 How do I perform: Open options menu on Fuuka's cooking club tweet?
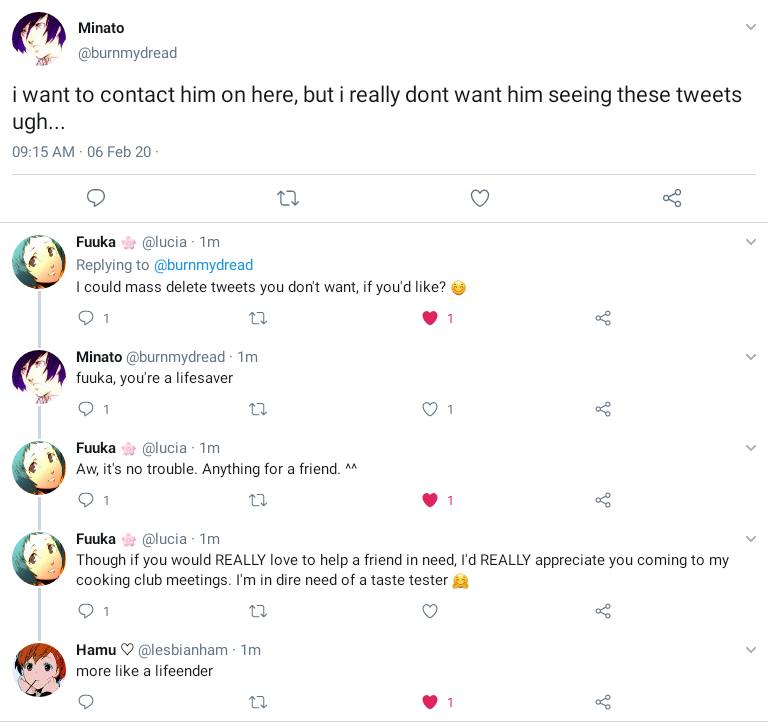click(x=751, y=539)
